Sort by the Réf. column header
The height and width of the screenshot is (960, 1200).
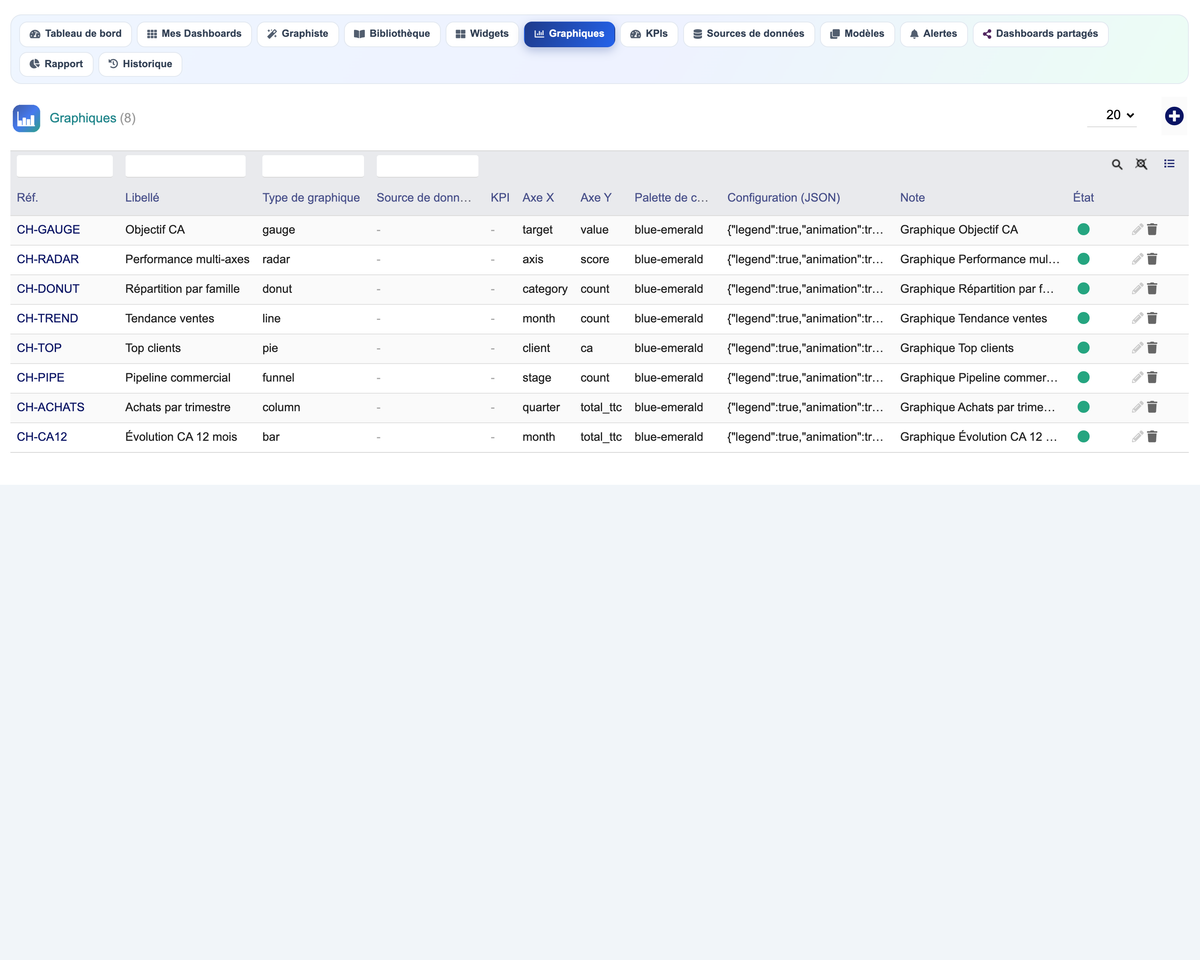tap(28, 198)
